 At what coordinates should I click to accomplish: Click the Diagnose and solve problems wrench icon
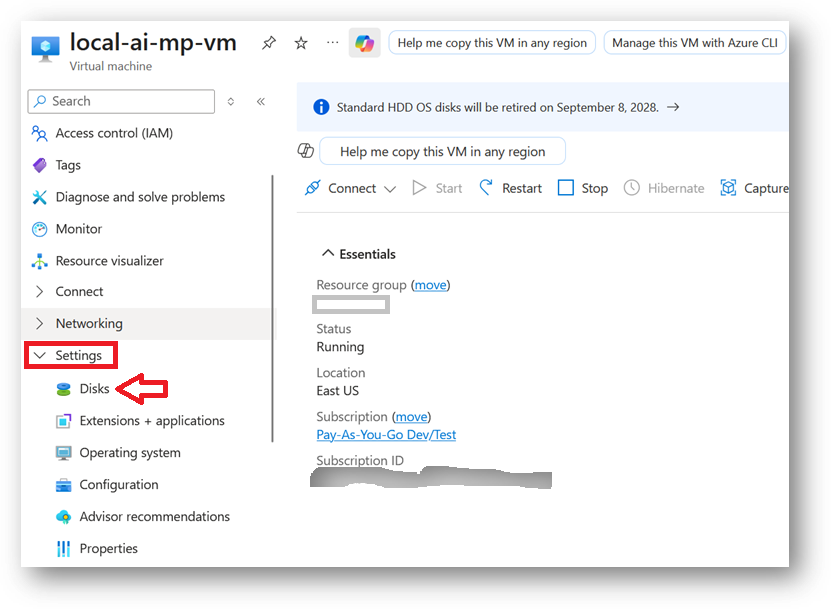click(x=39, y=197)
